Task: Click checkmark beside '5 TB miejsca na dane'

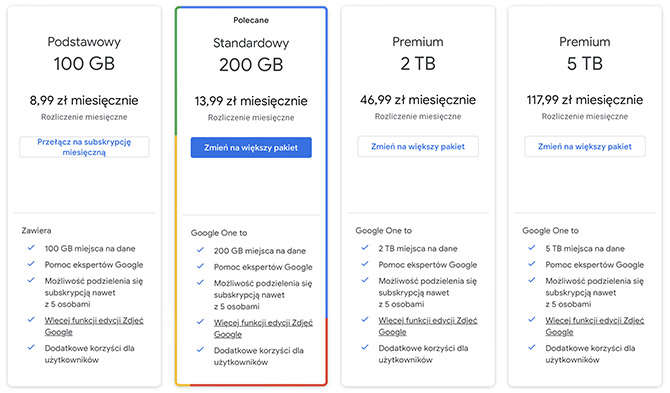Action: click(532, 248)
